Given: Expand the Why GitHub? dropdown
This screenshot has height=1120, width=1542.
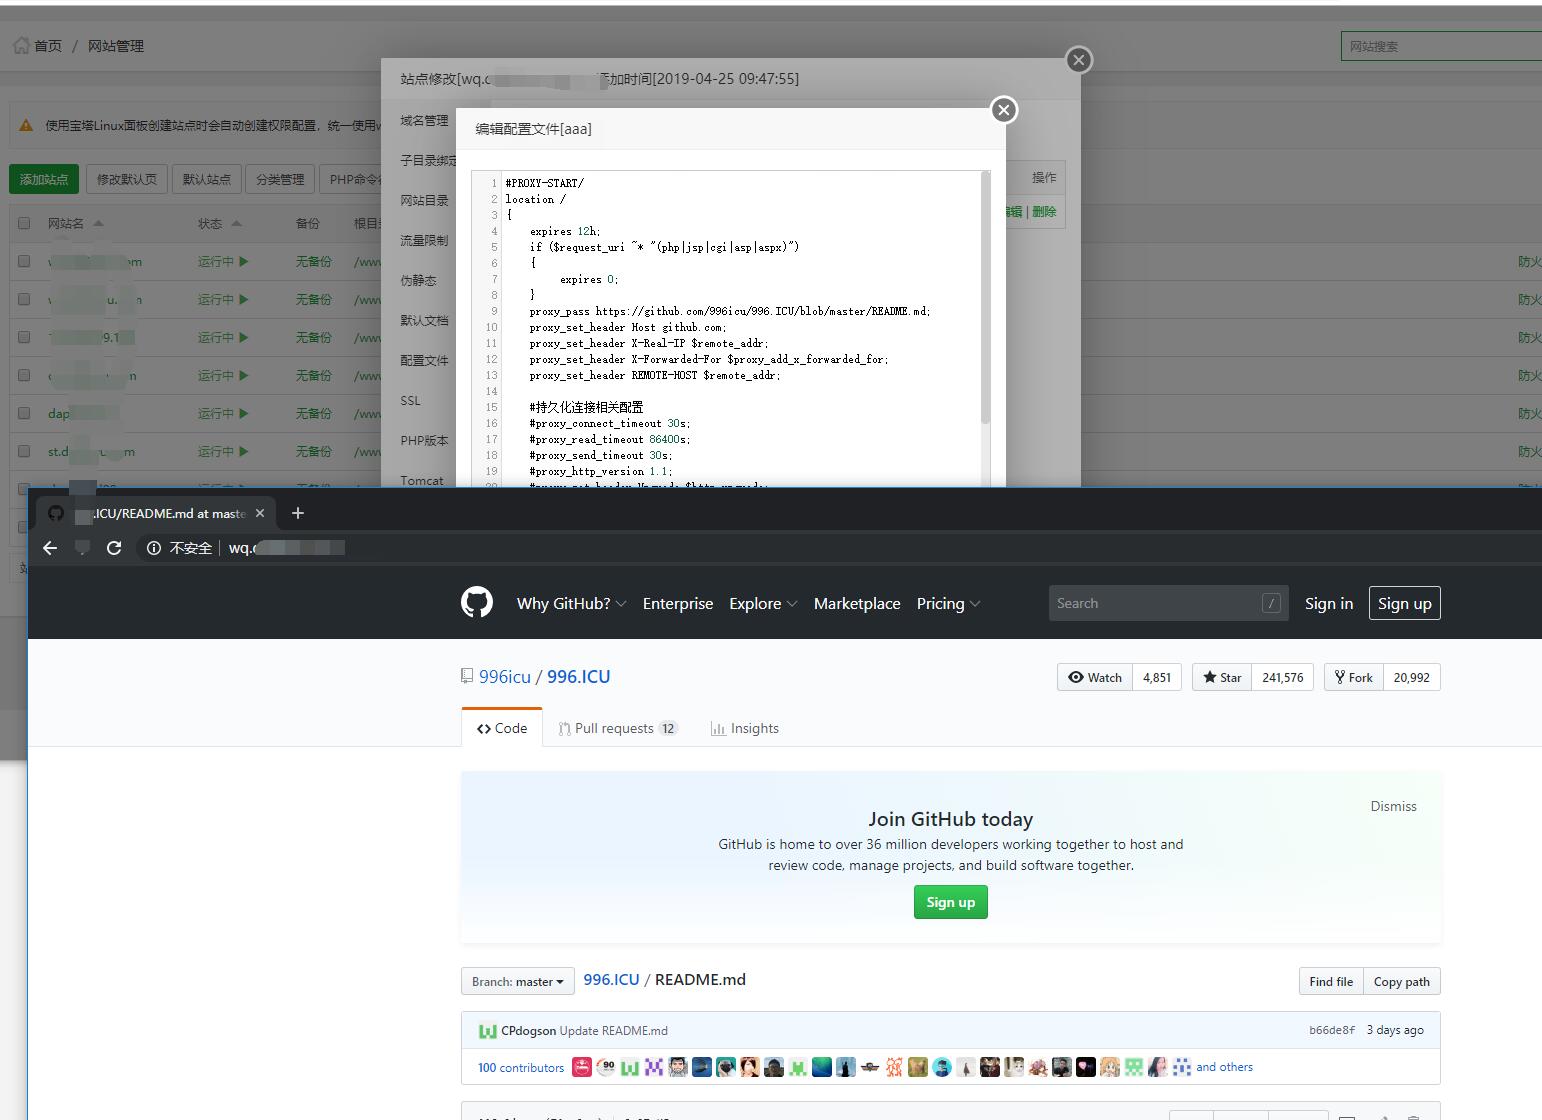Looking at the screenshot, I should click(x=571, y=603).
